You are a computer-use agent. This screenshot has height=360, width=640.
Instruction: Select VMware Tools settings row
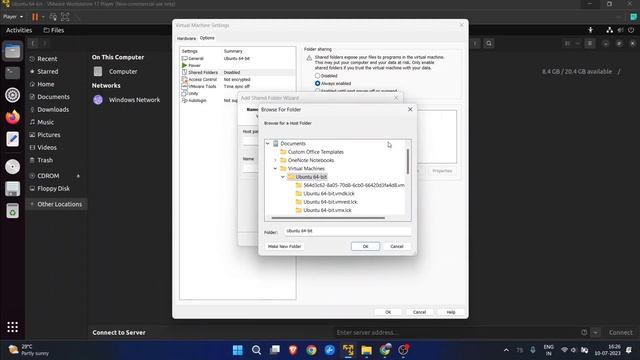click(x=238, y=86)
